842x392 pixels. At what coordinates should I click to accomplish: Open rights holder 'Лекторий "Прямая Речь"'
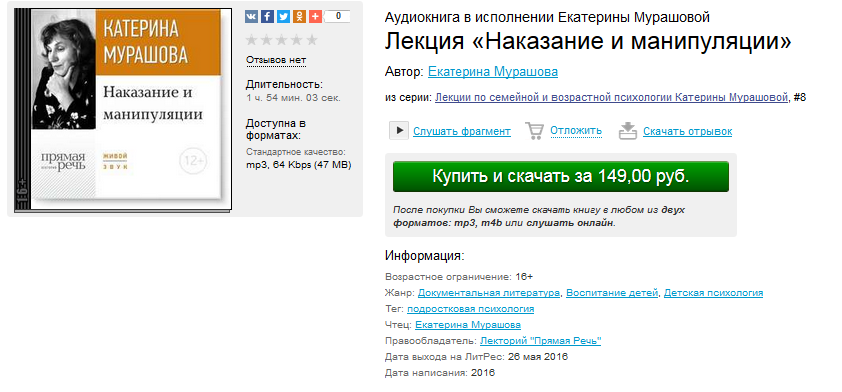coord(540,341)
